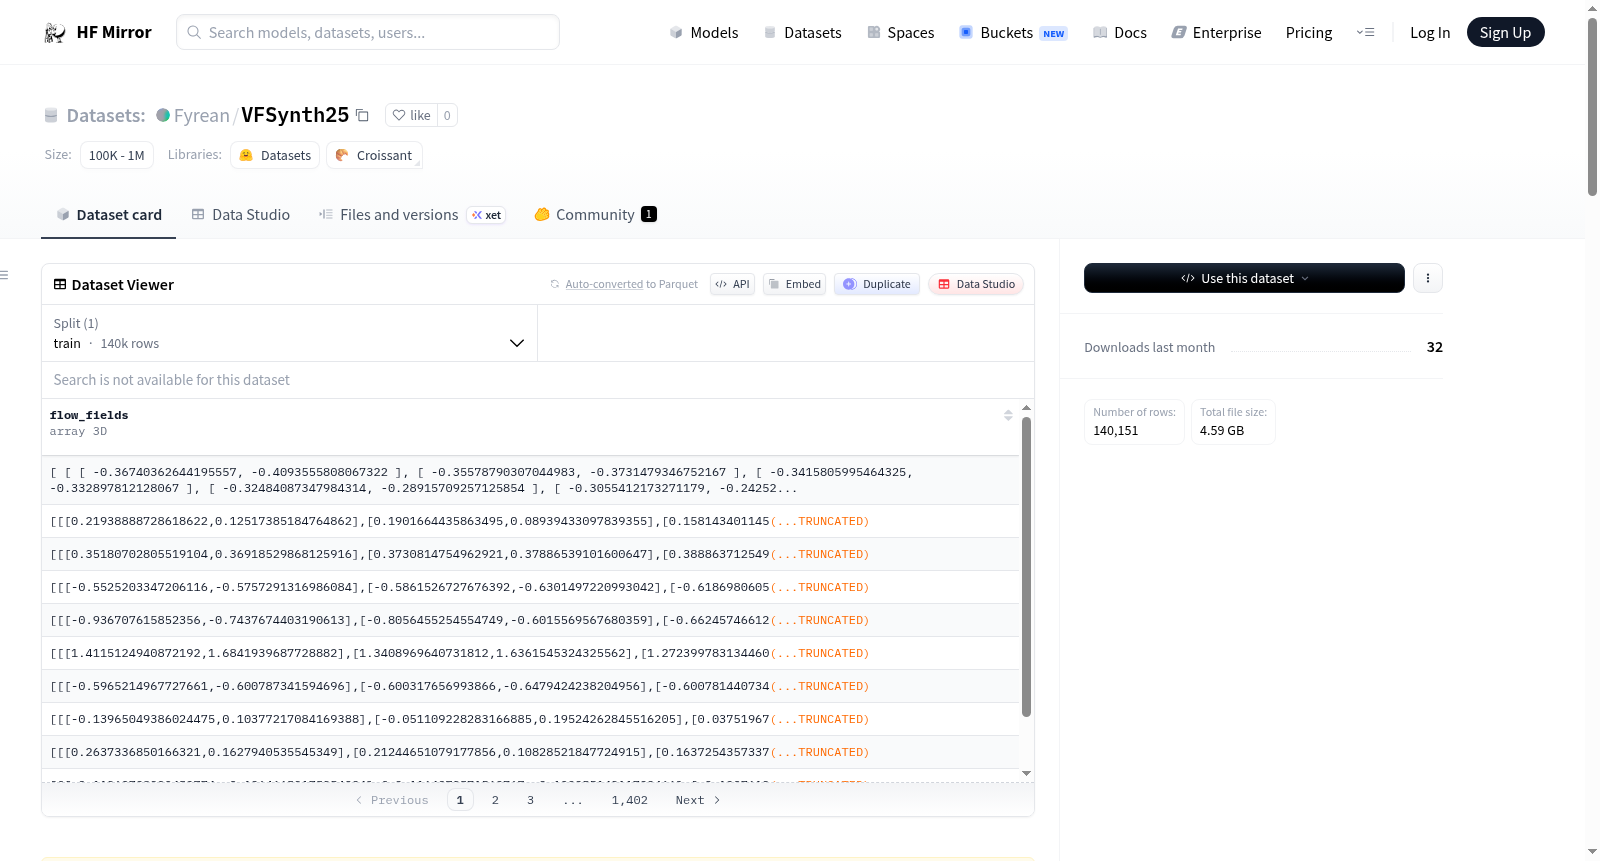Screen dimensions: 1600x861
Task: Click the viewer scroll up arrow
Action: (x=1026, y=408)
